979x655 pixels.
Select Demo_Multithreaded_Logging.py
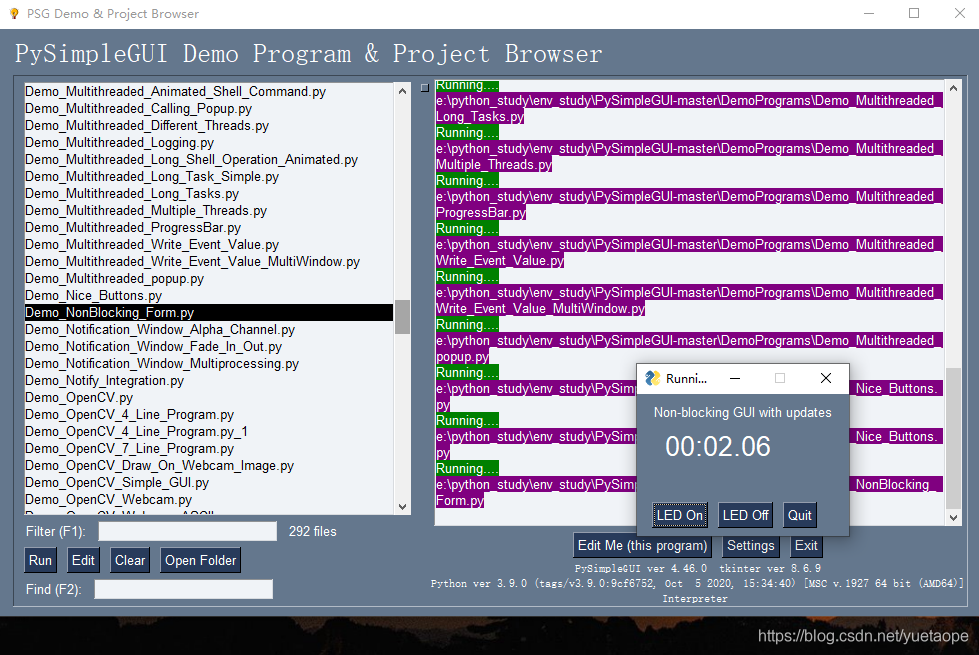[209, 142]
